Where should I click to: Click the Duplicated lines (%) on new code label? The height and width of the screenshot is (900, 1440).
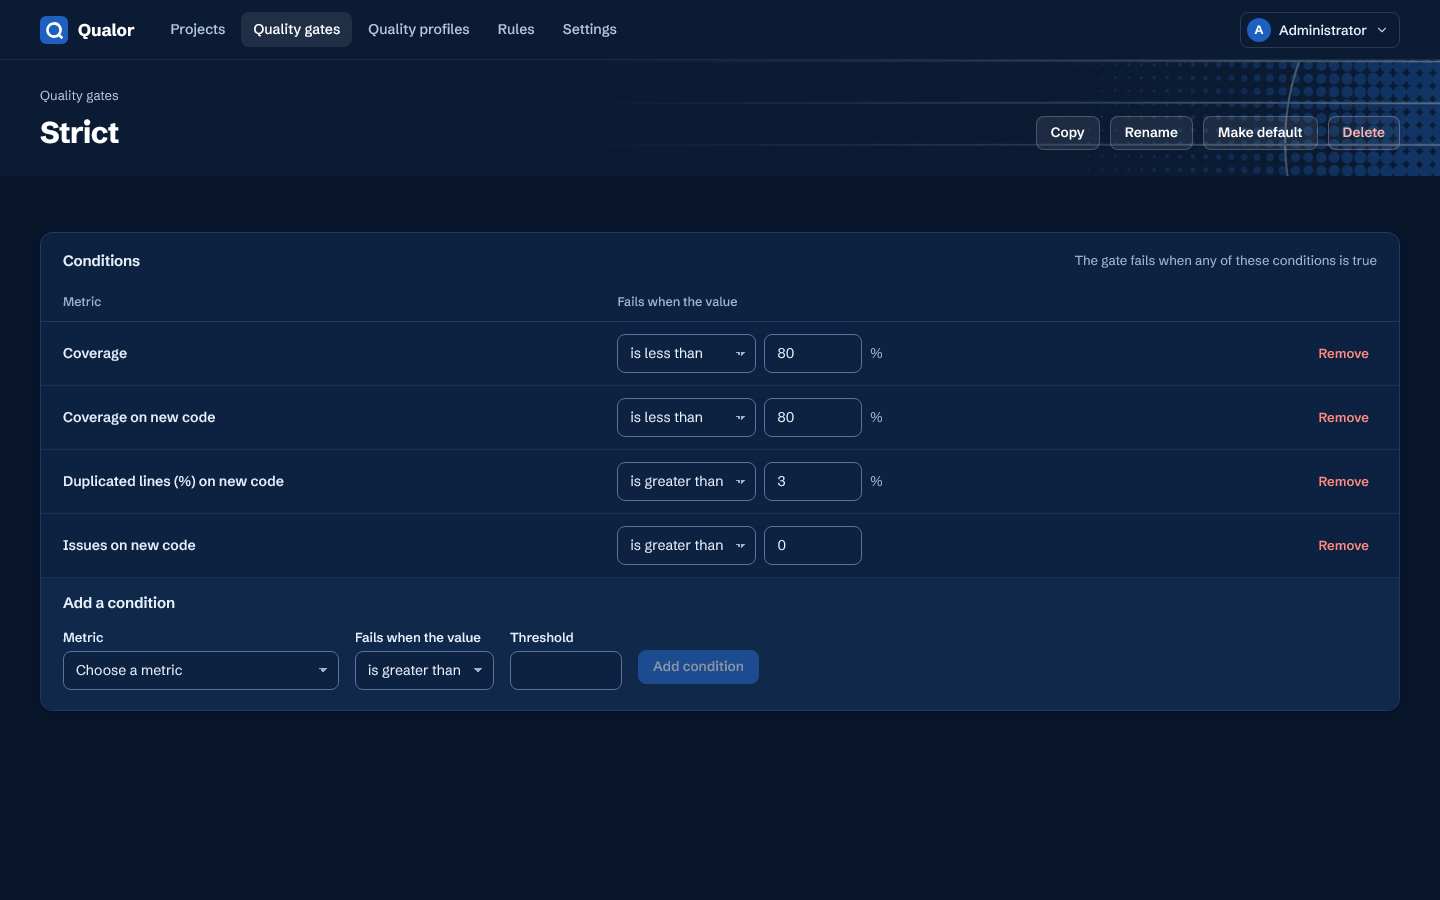click(173, 481)
